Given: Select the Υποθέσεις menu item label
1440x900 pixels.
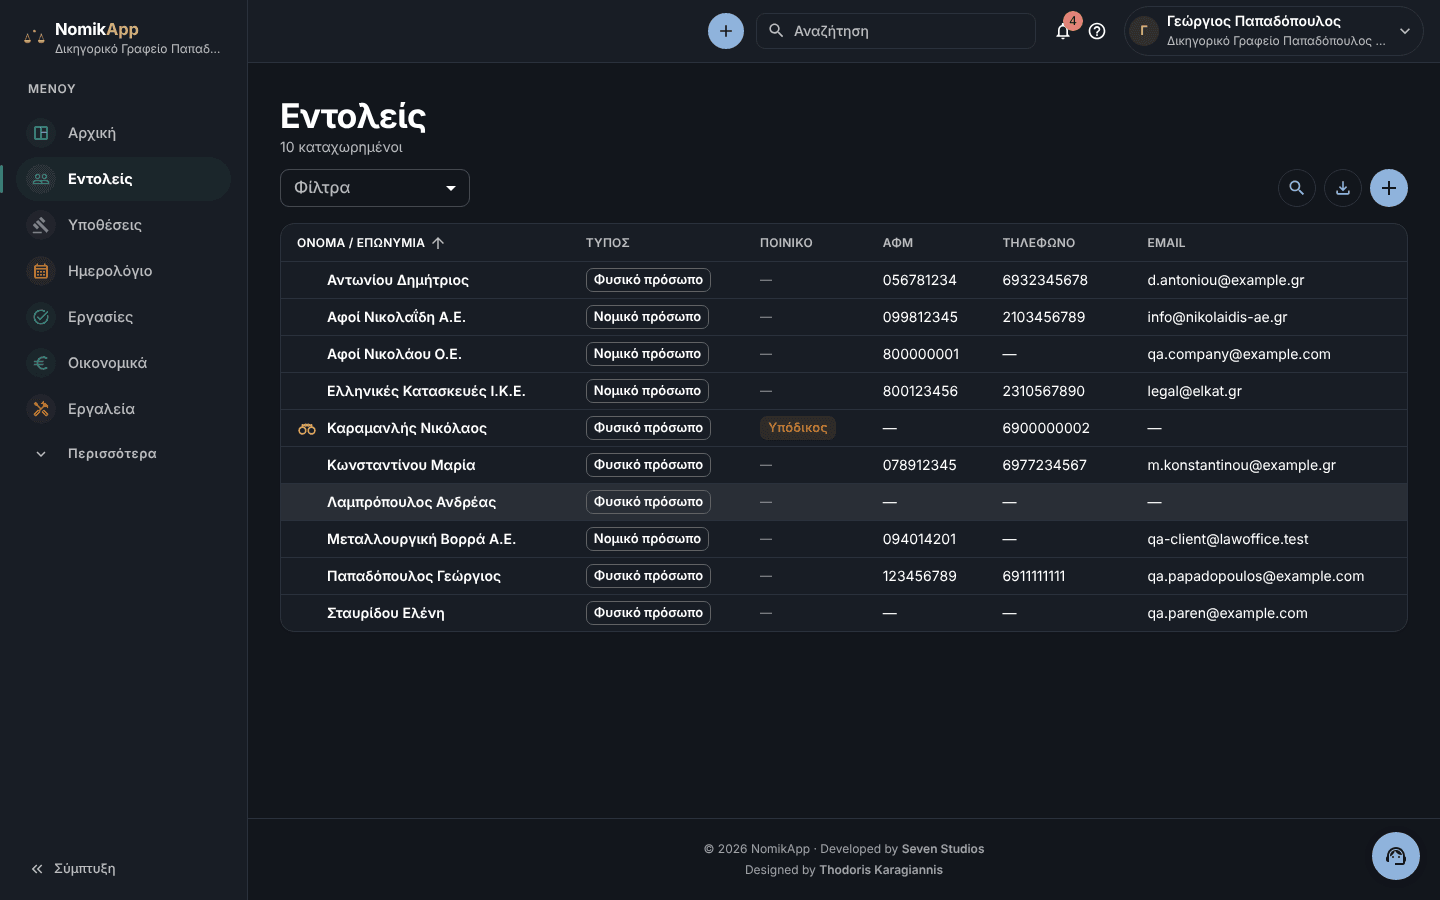Looking at the screenshot, I should 105,225.
